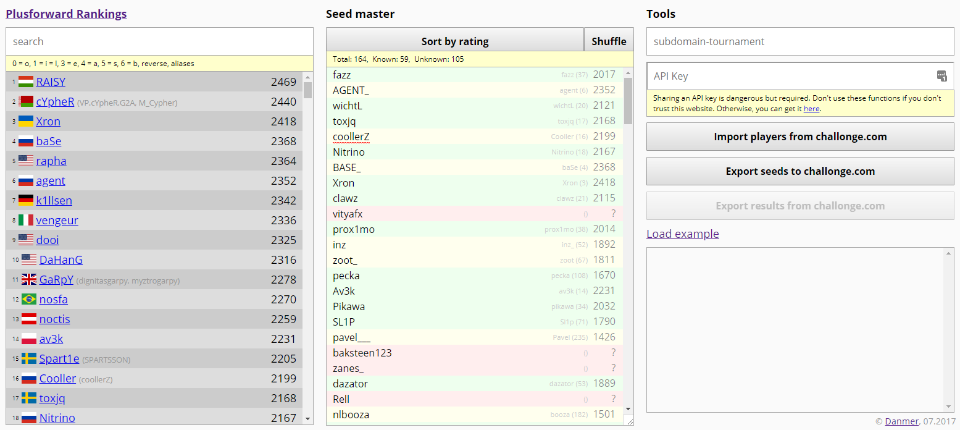This screenshot has width=960, height=430.
Task: Open the Plusforward Rankings heading link
Action: pyautogui.click(x=66, y=14)
